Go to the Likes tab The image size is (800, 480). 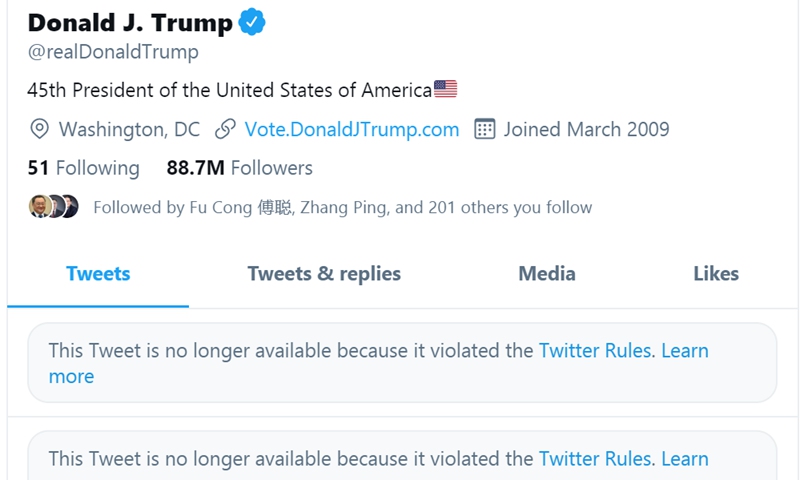click(x=716, y=273)
